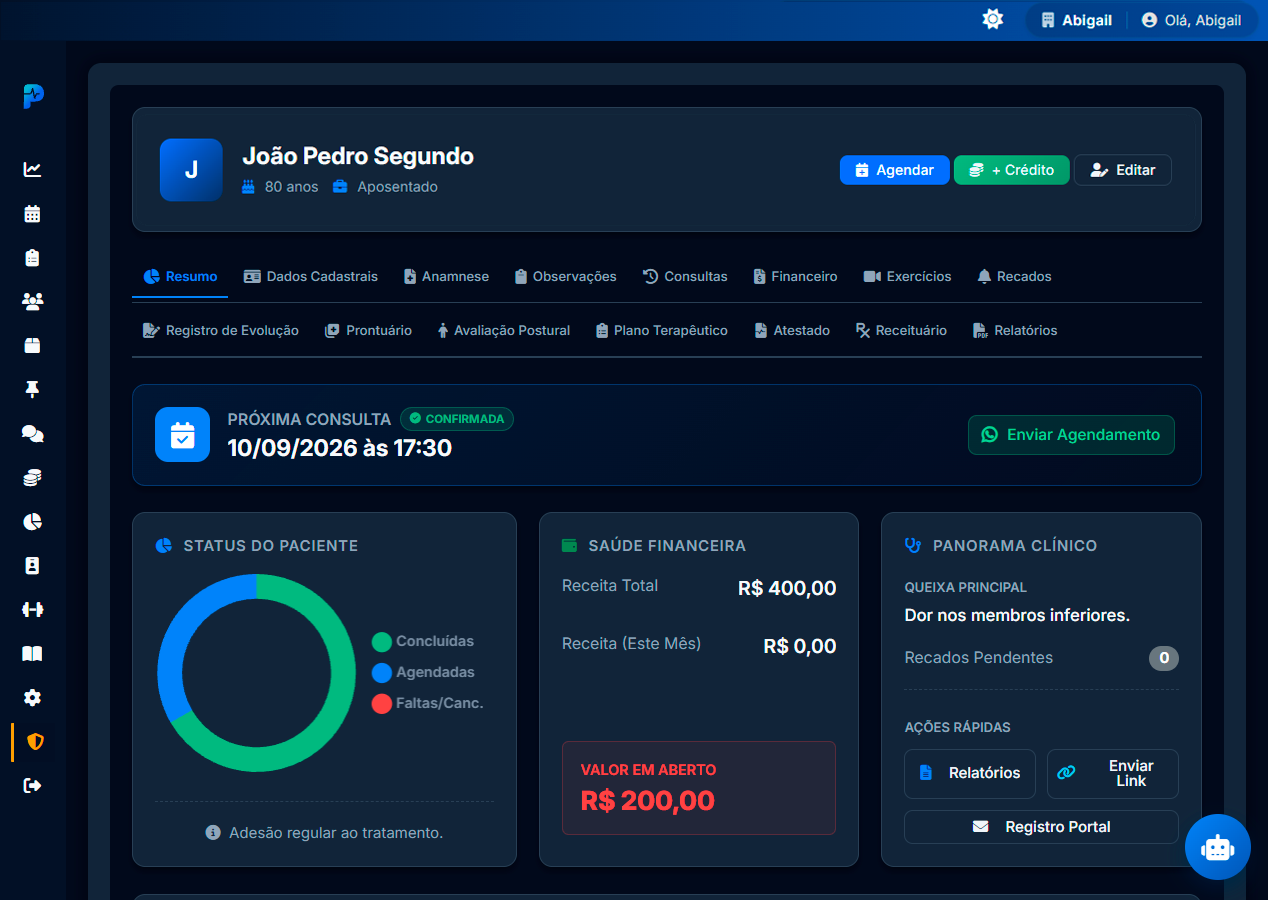Open the Exercícios tab

[908, 277]
